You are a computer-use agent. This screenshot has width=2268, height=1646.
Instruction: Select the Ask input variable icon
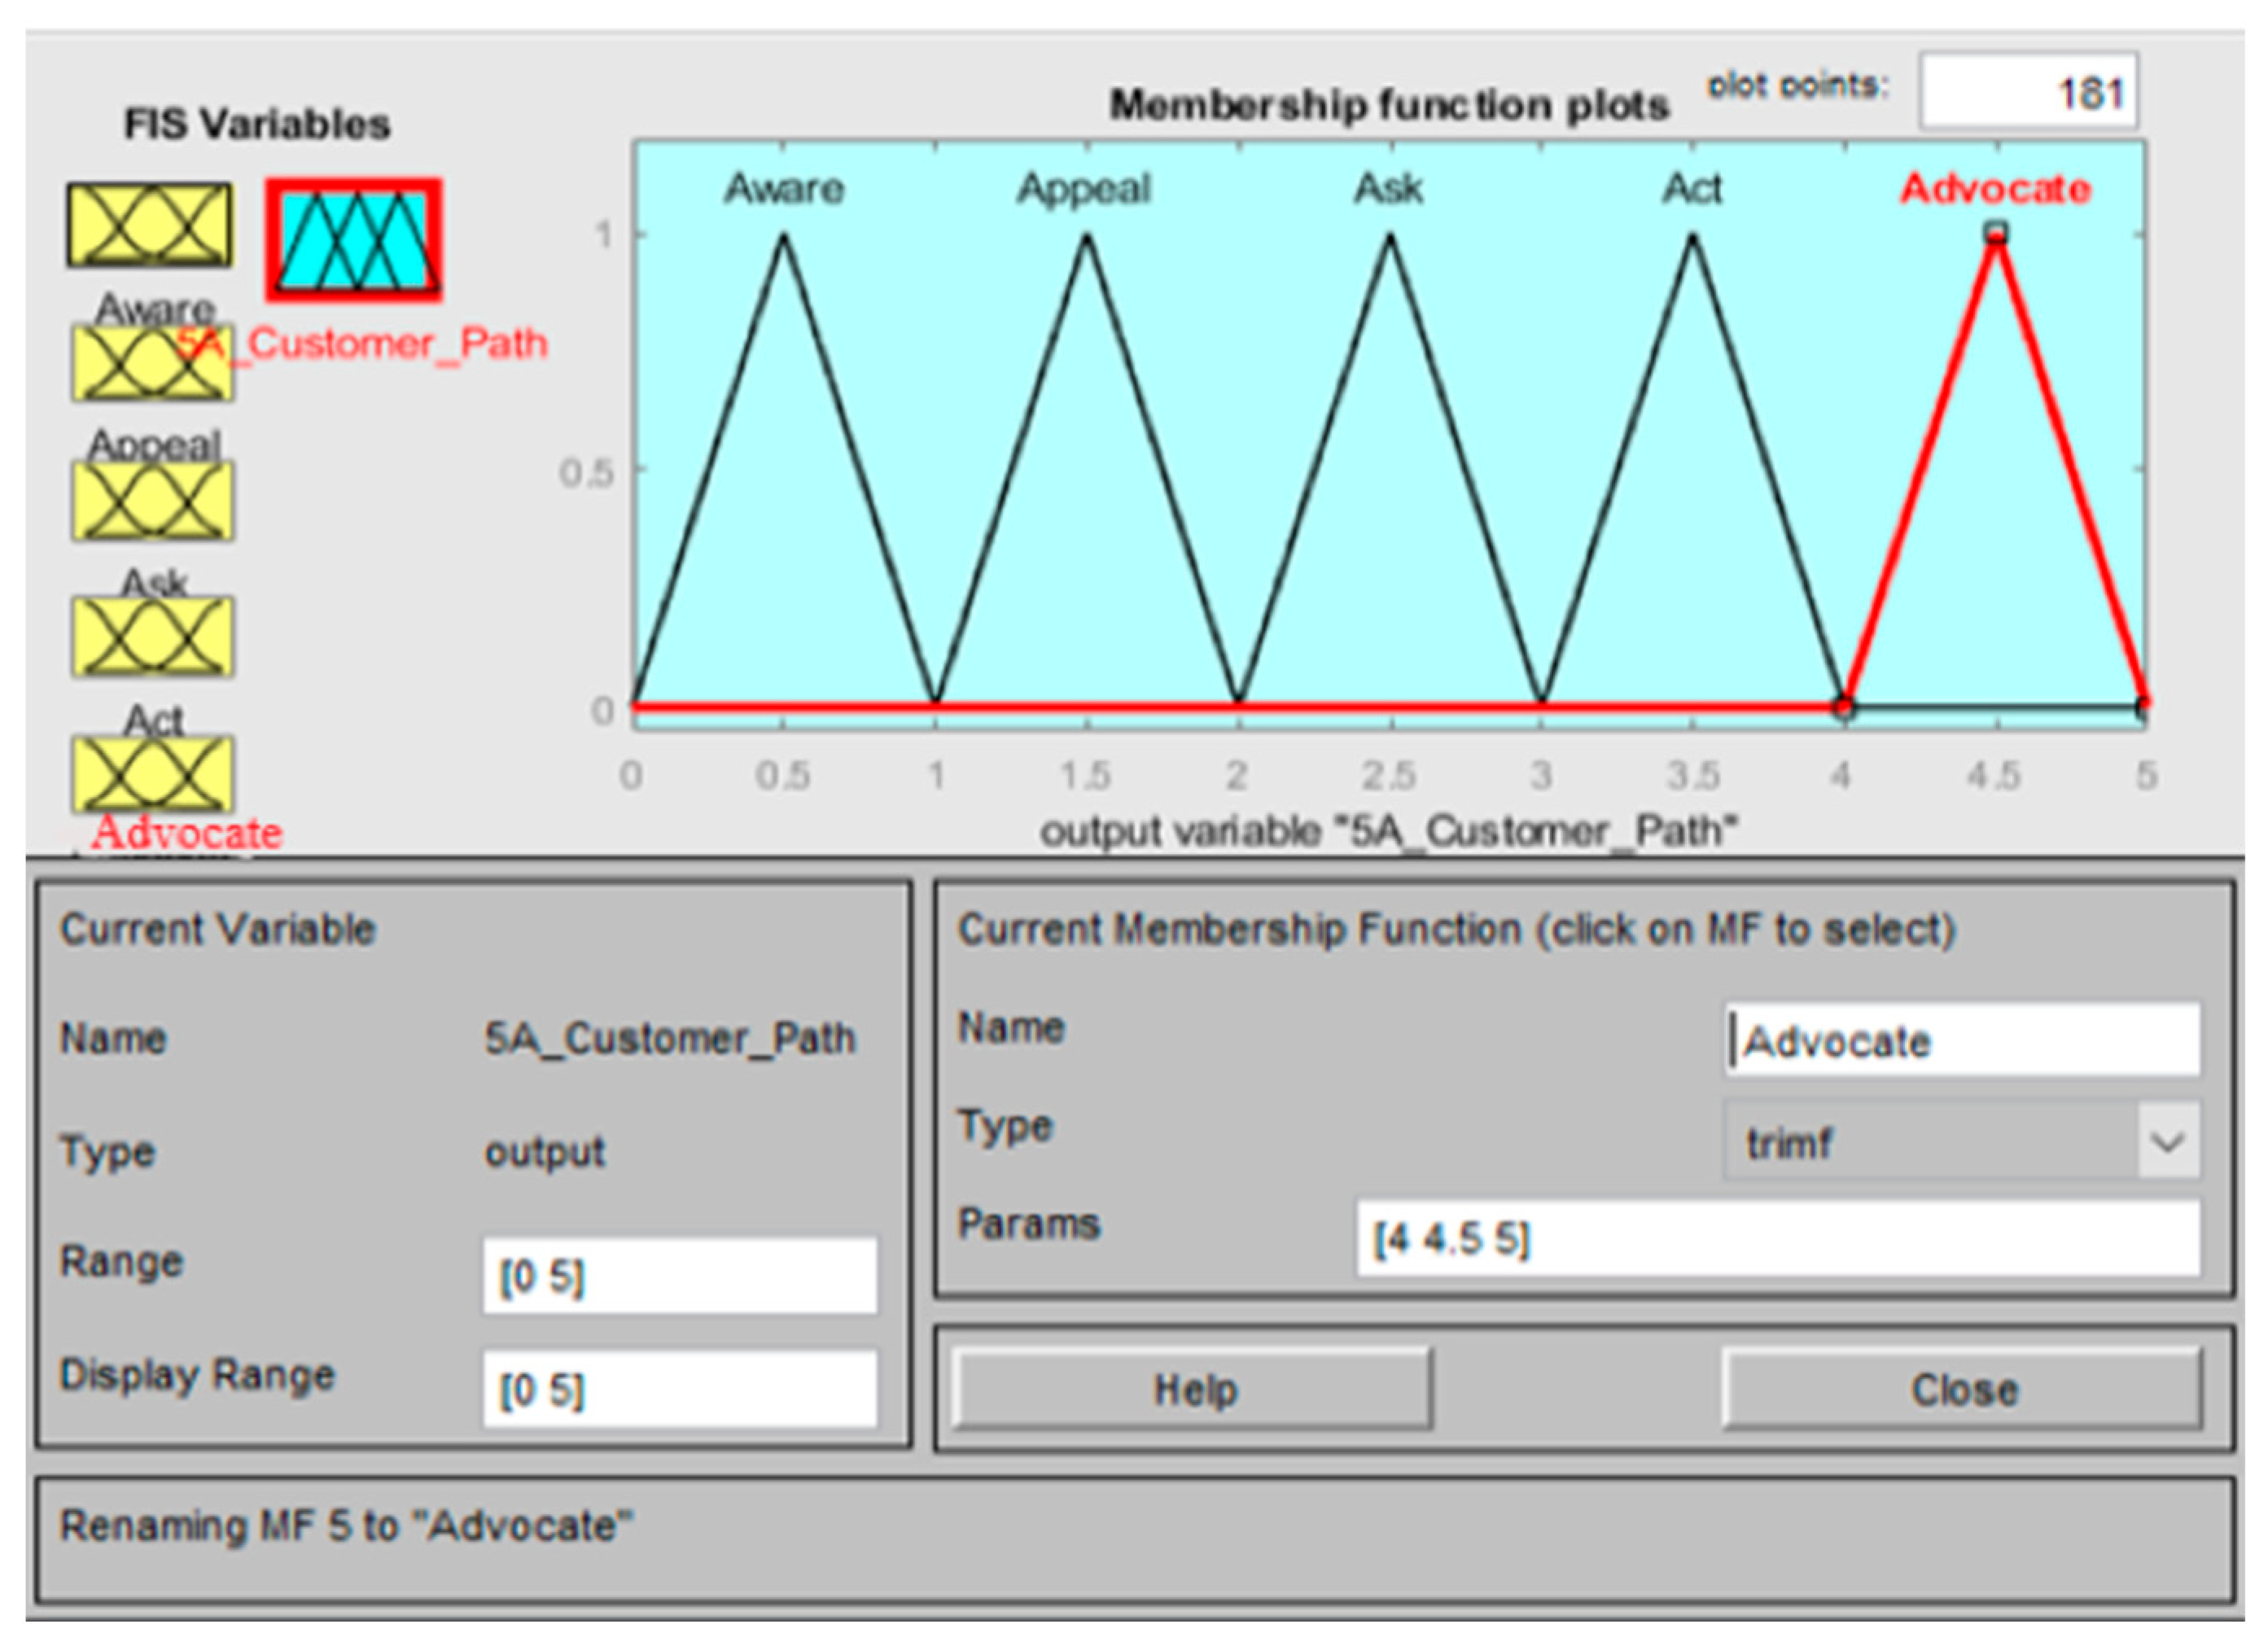click(152, 500)
